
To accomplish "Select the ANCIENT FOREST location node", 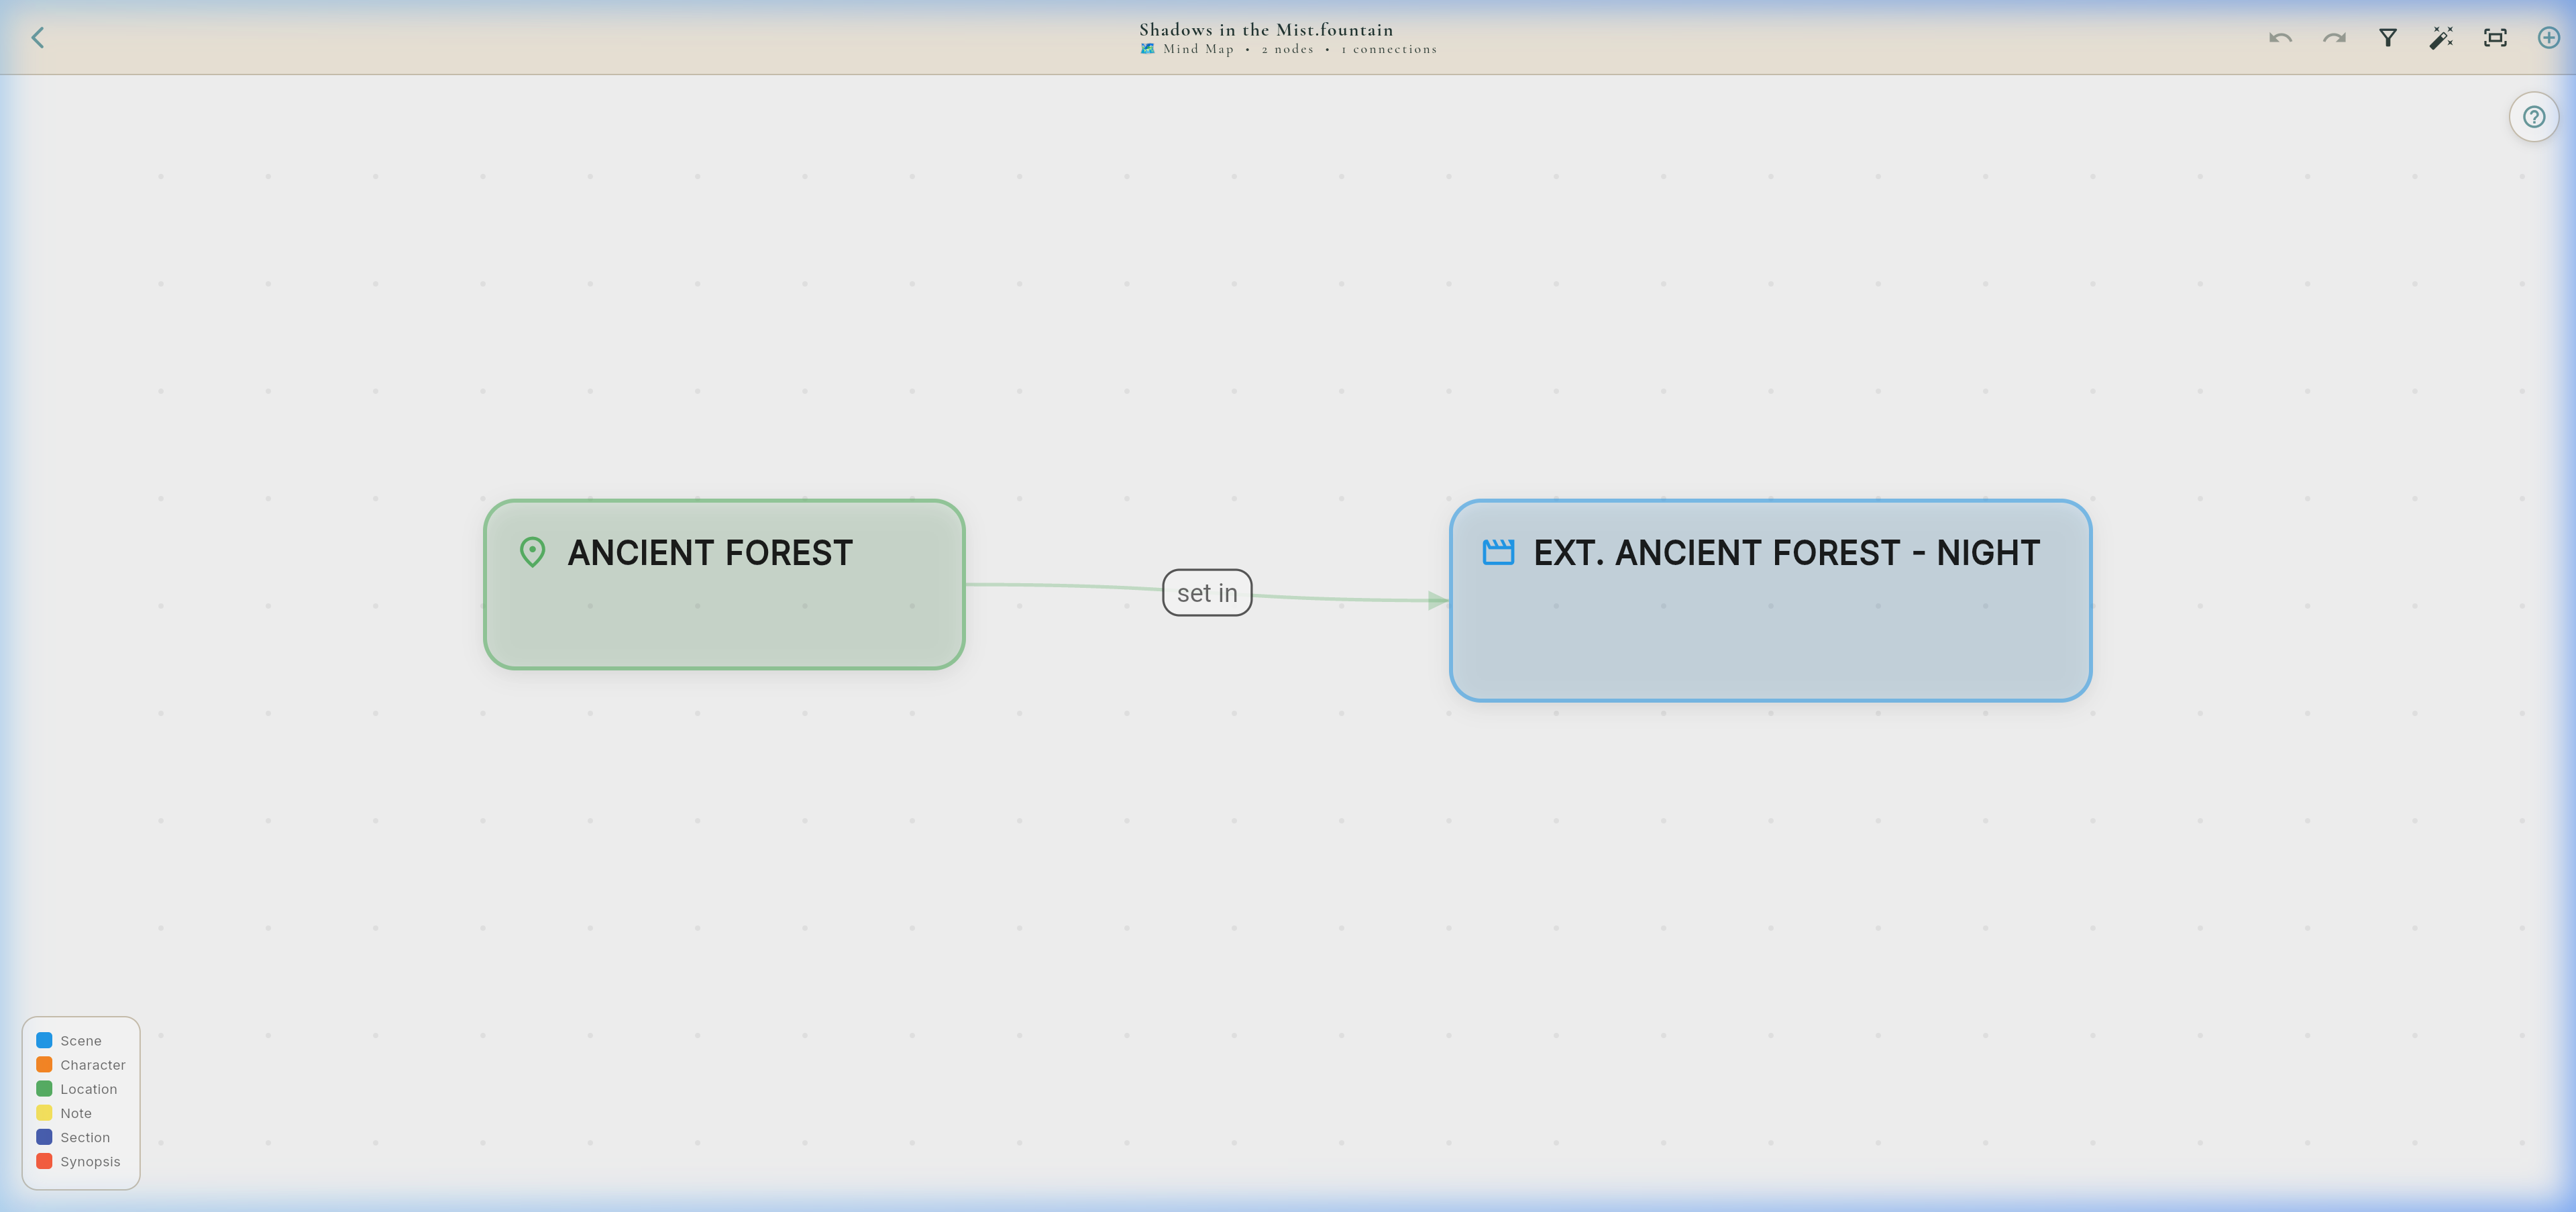I will [x=724, y=584].
